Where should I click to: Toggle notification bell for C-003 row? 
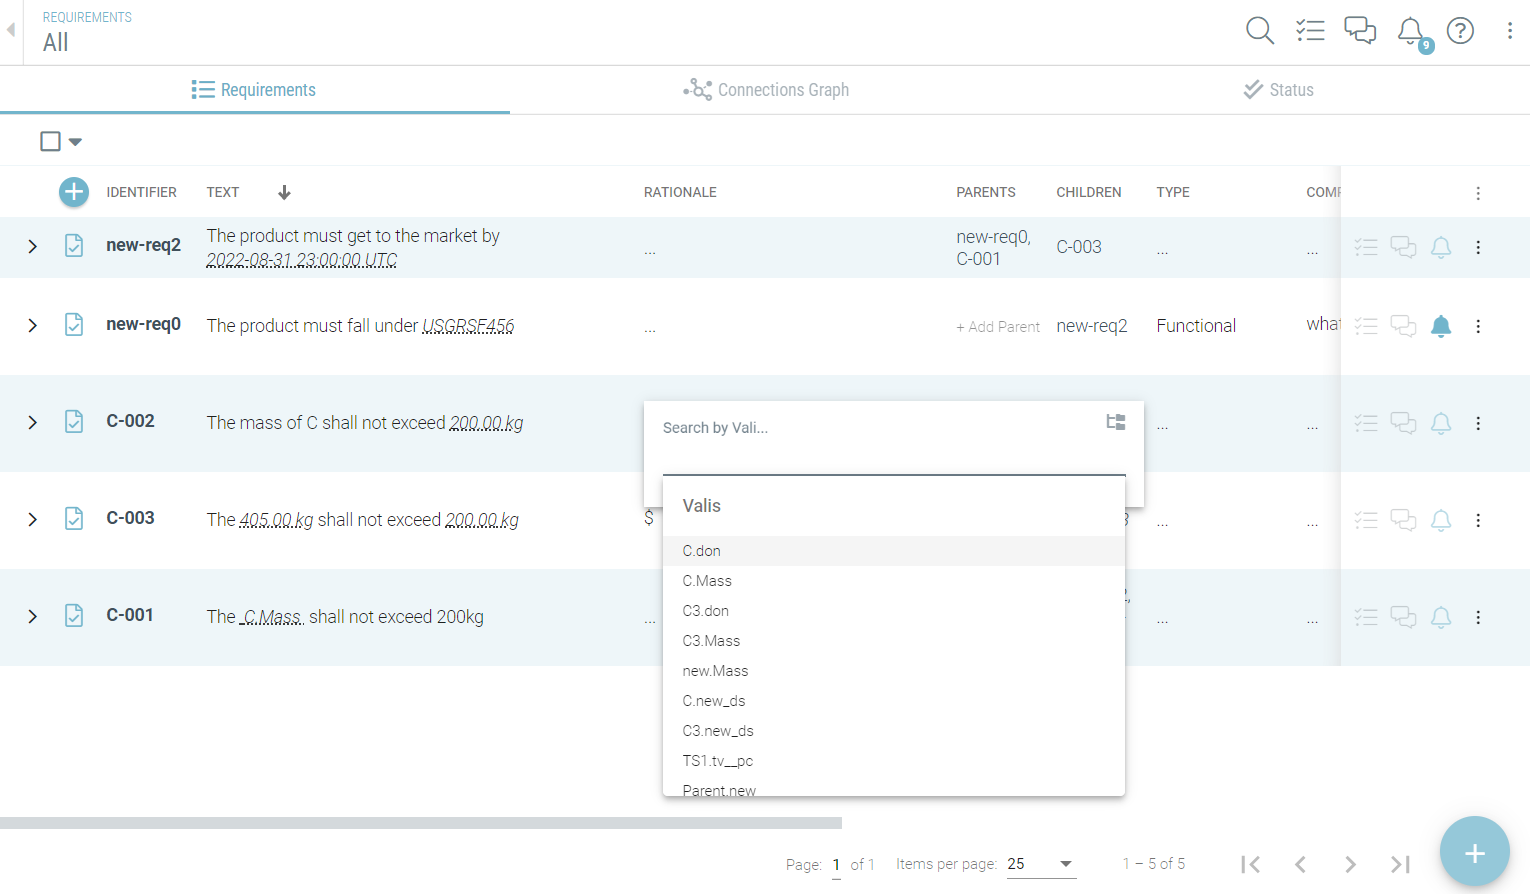(1441, 520)
